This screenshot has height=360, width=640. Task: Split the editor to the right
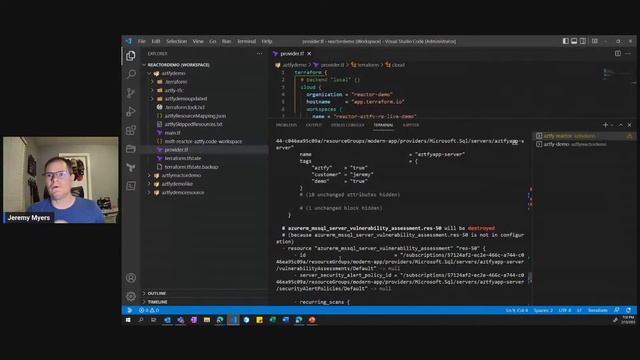(618, 53)
